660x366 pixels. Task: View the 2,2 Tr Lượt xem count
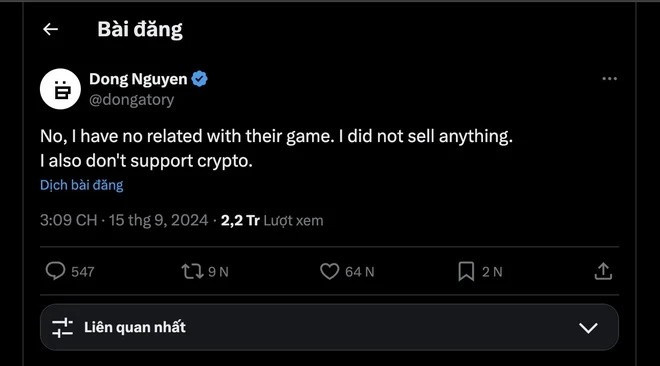coord(272,220)
